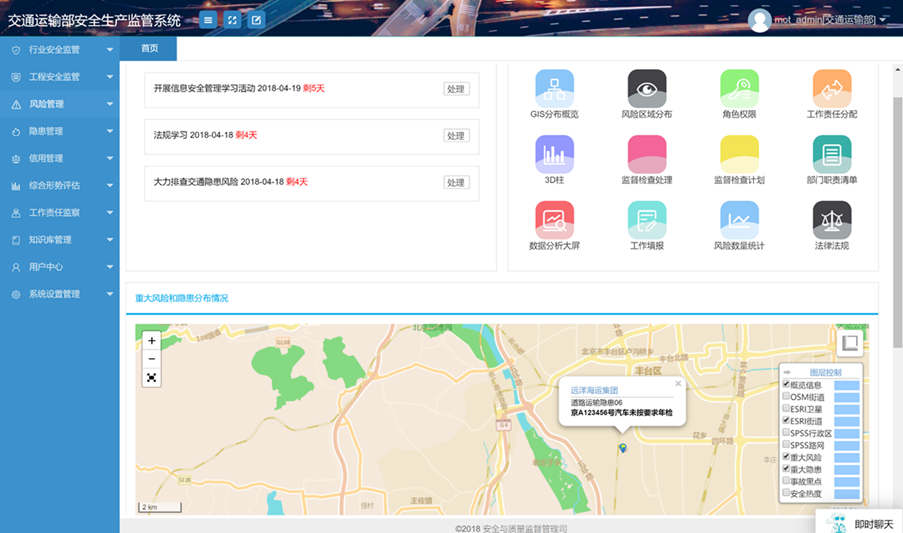Uncheck the 概览信息 layer checkbox

tap(786, 384)
